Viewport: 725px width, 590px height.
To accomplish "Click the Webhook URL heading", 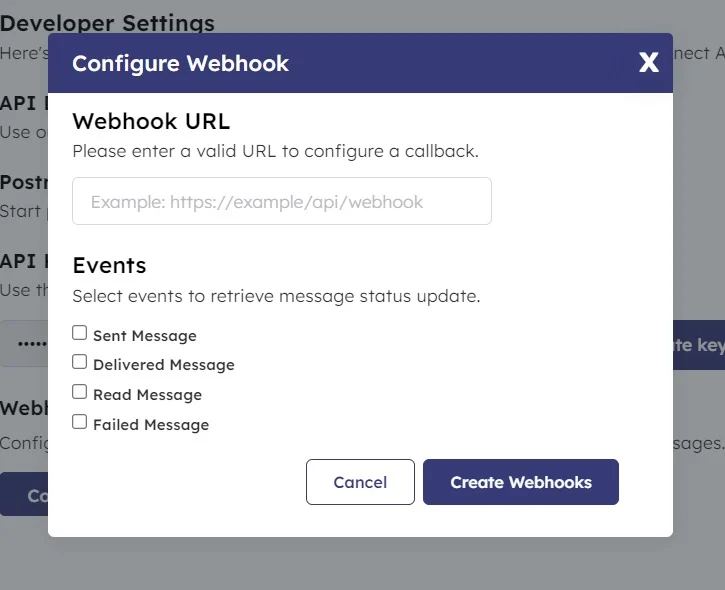I will [x=151, y=121].
